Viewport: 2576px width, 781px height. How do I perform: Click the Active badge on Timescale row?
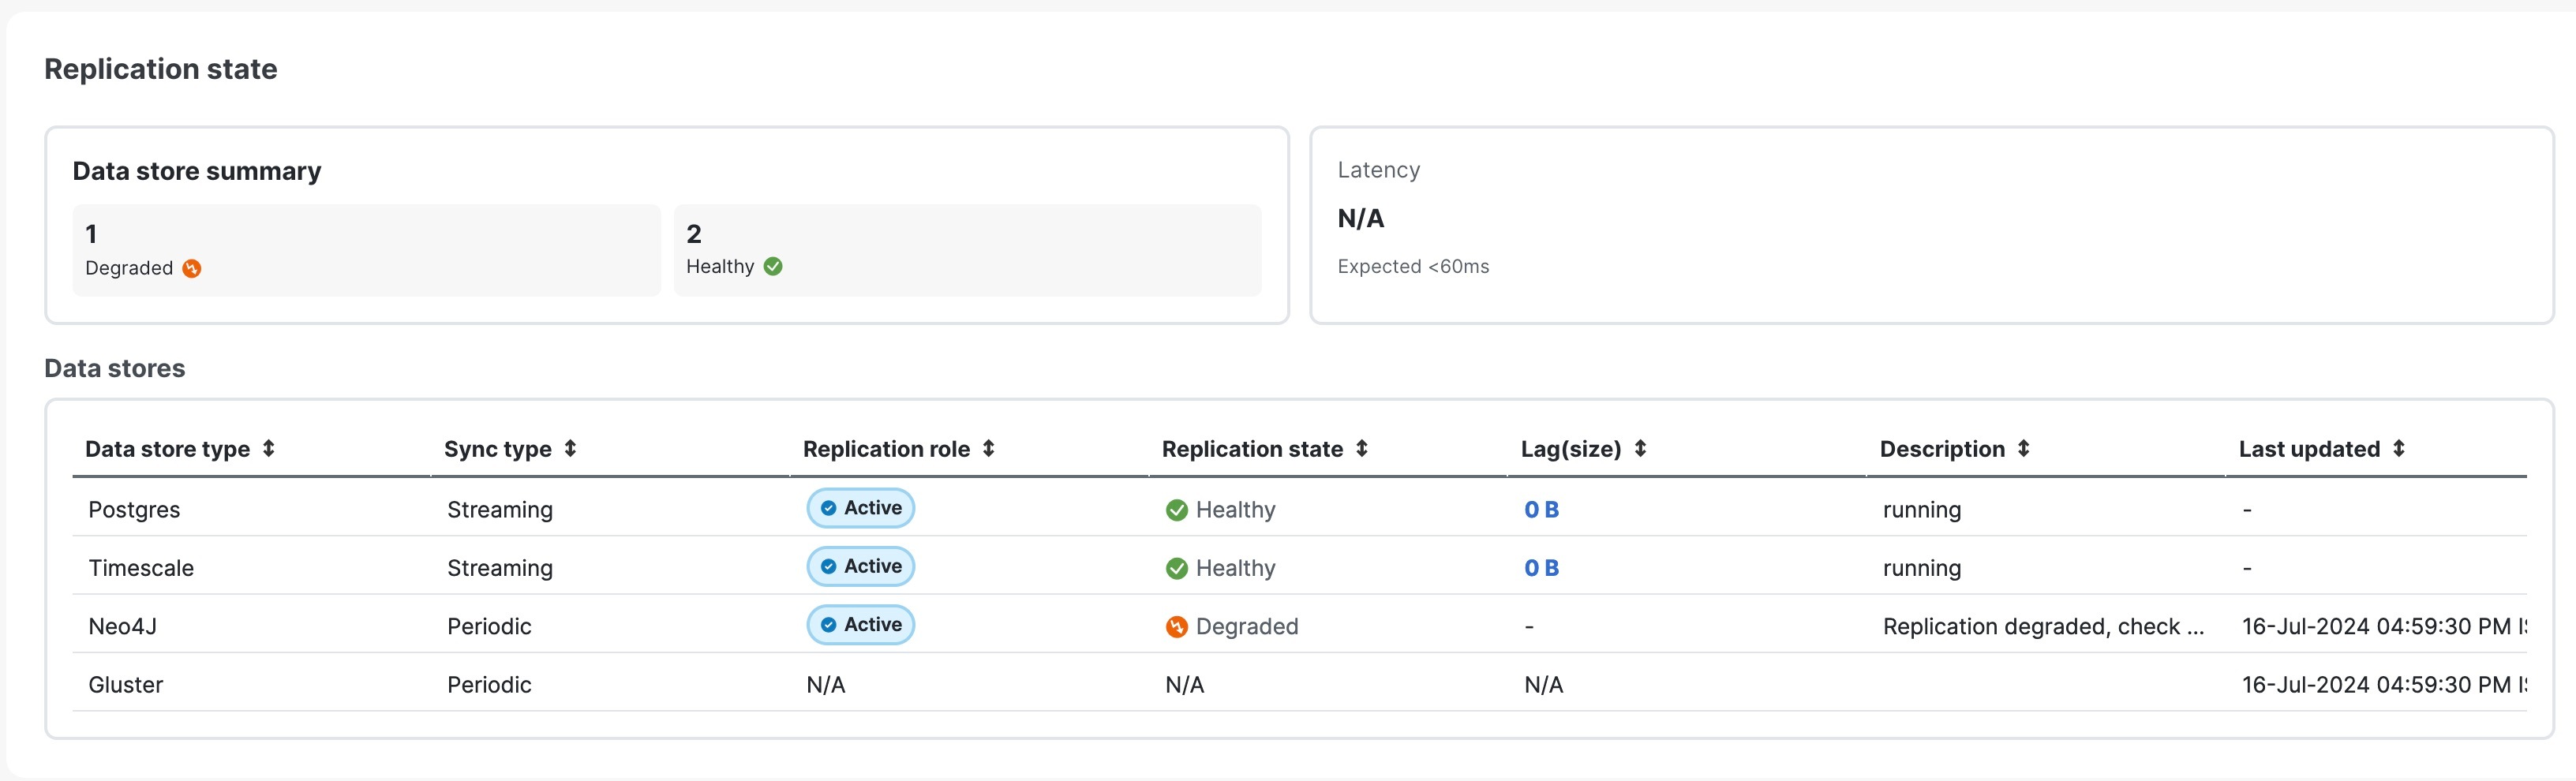point(860,565)
